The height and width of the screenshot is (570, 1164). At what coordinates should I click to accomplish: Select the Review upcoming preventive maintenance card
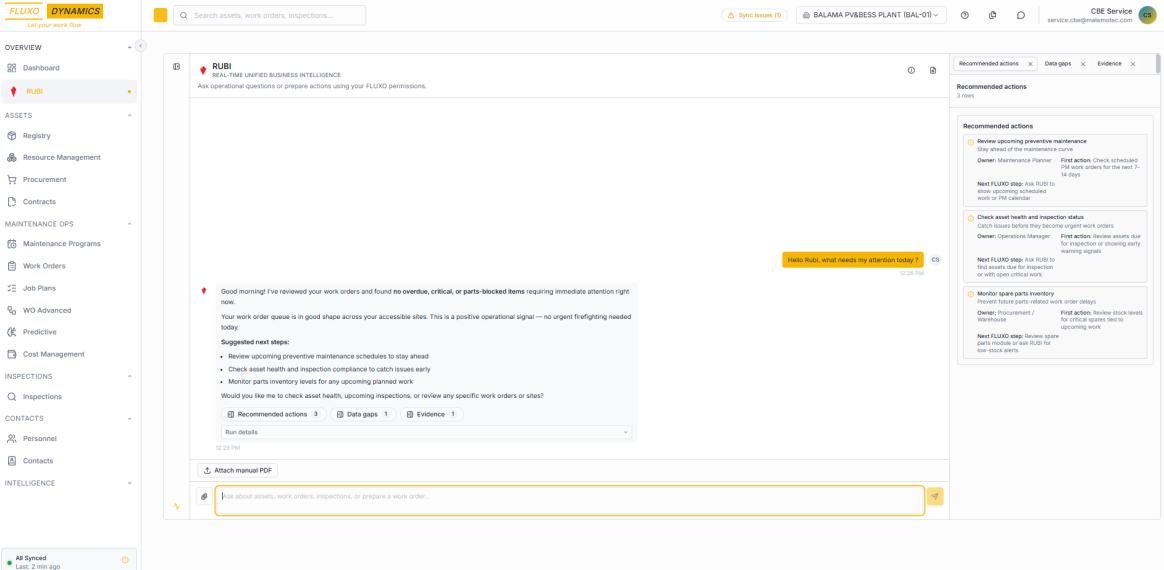click(x=1055, y=170)
